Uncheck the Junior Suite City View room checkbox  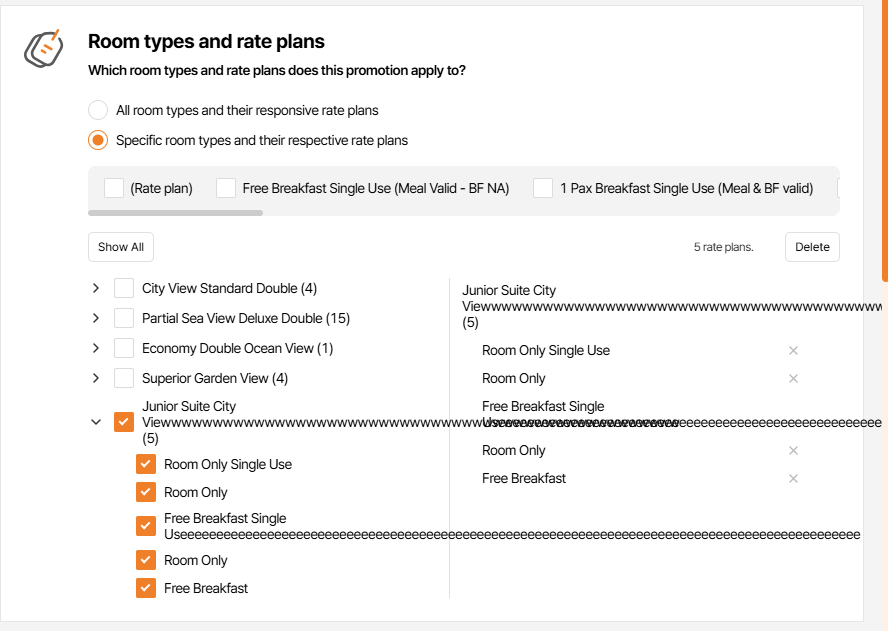pos(124,422)
